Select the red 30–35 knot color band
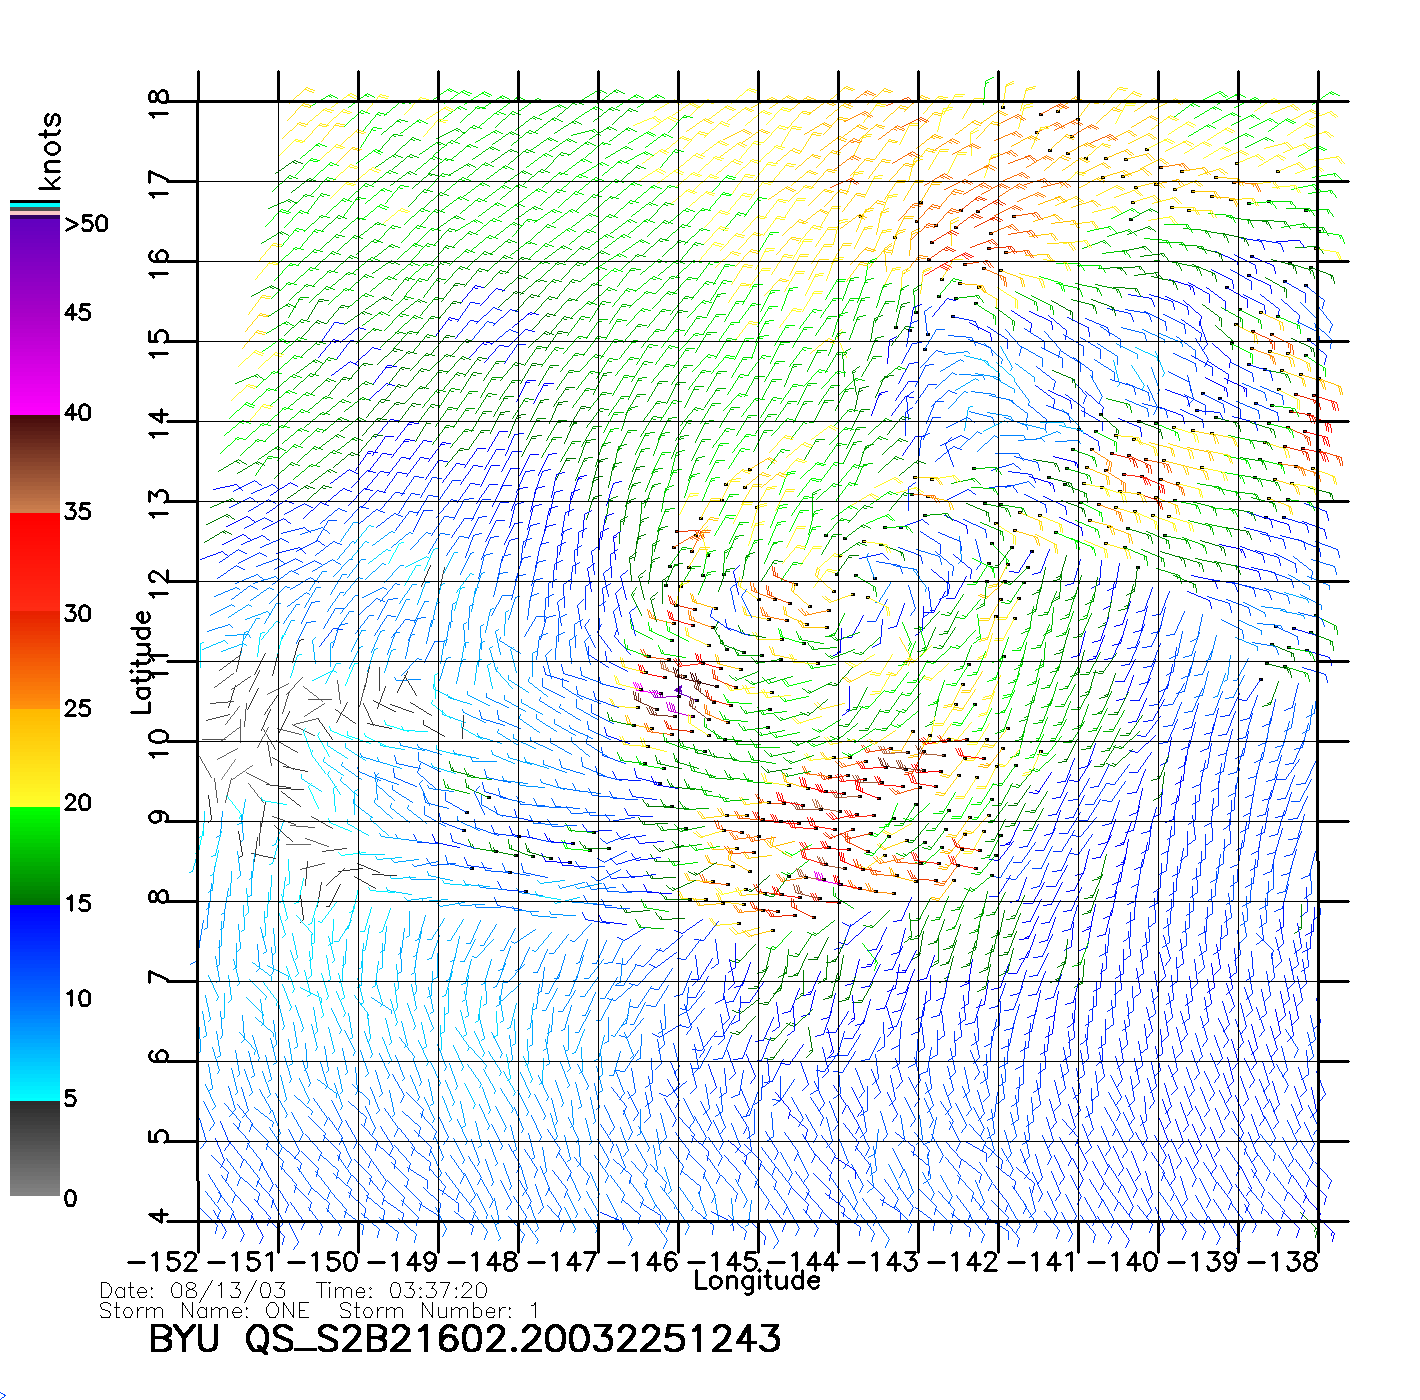The height and width of the screenshot is (1400, 1420). click(34, 562)
